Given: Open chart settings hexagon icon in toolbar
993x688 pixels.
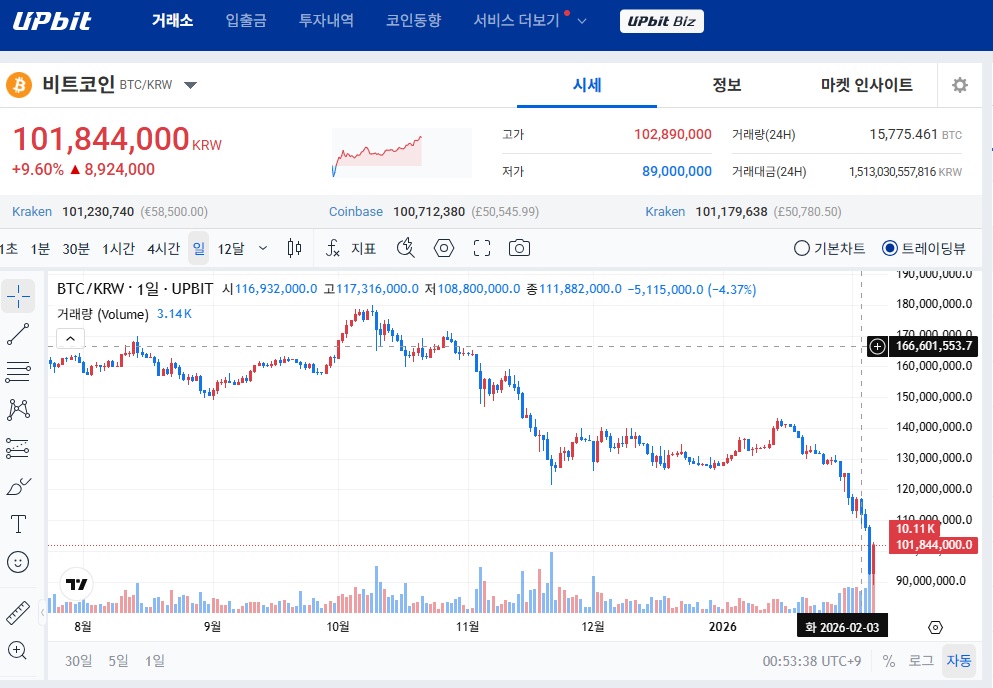Looking at the screenshot, I should coord(444,248).
